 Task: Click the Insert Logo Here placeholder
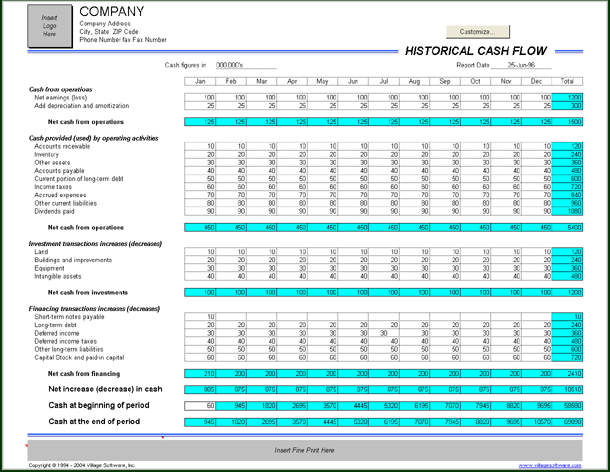50,26
